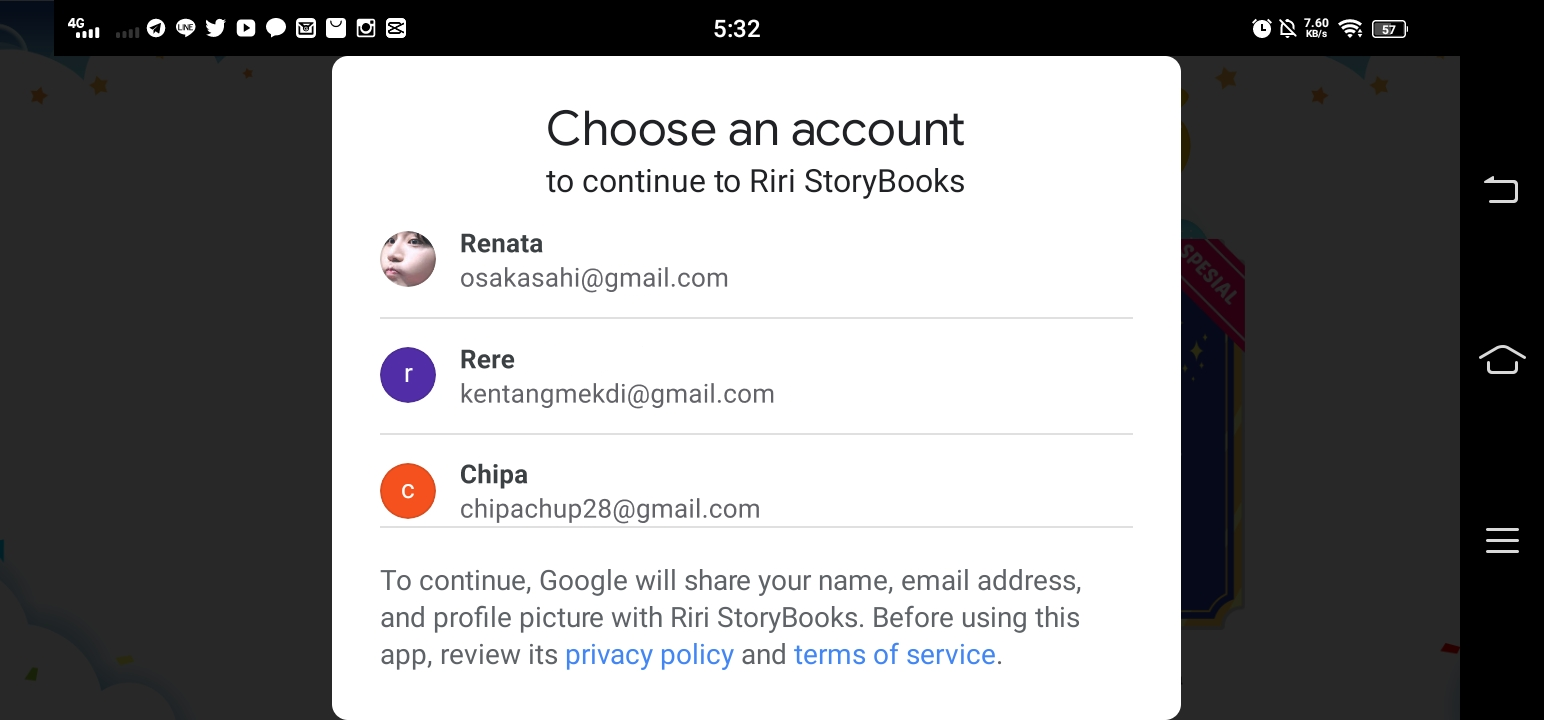Tap the alarm clock status icon
Viewport: 1544px width, 720px height.
[x=1262, y=28]
